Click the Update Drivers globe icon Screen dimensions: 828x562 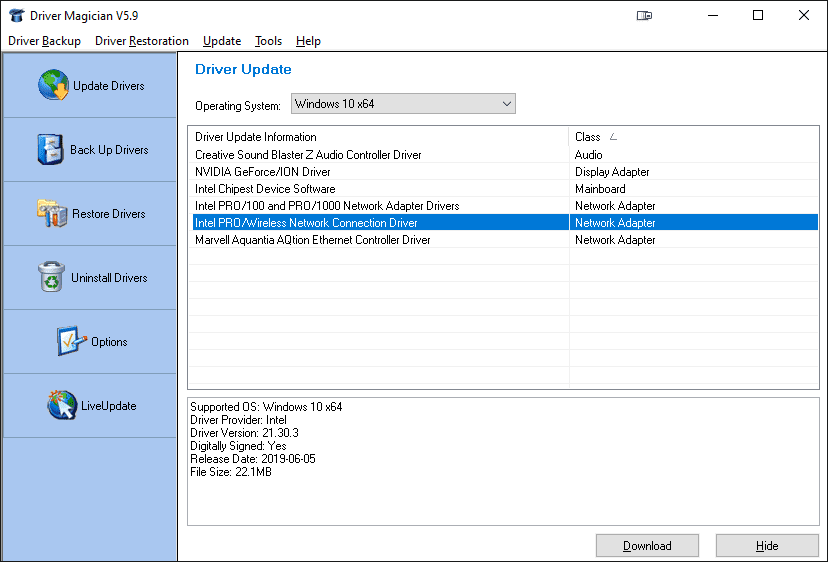tap(53, 86)
